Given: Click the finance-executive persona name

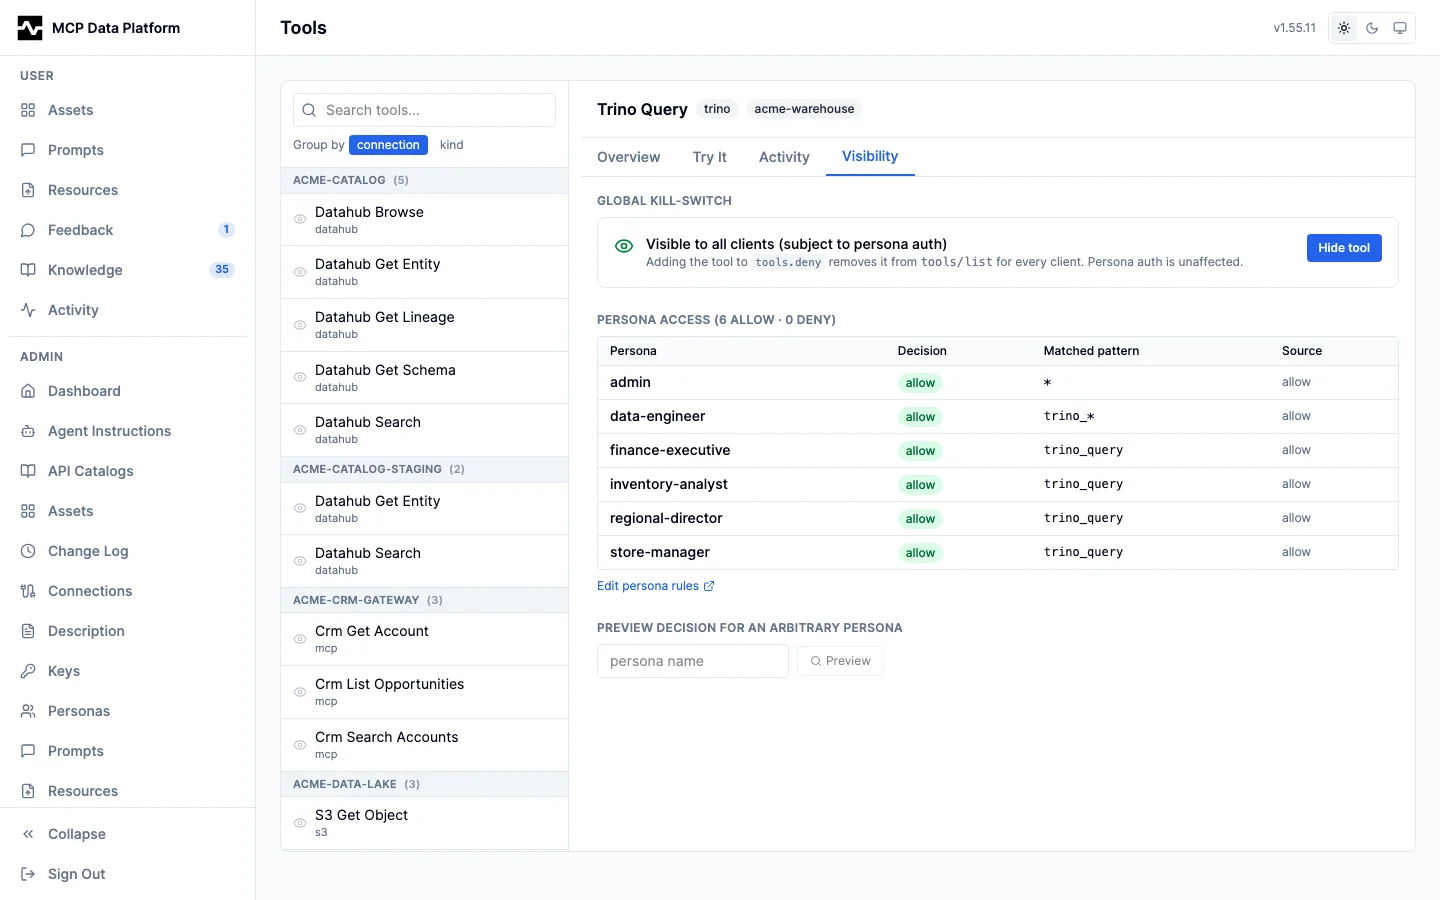Looking at the screenshot, I should 670,450.
